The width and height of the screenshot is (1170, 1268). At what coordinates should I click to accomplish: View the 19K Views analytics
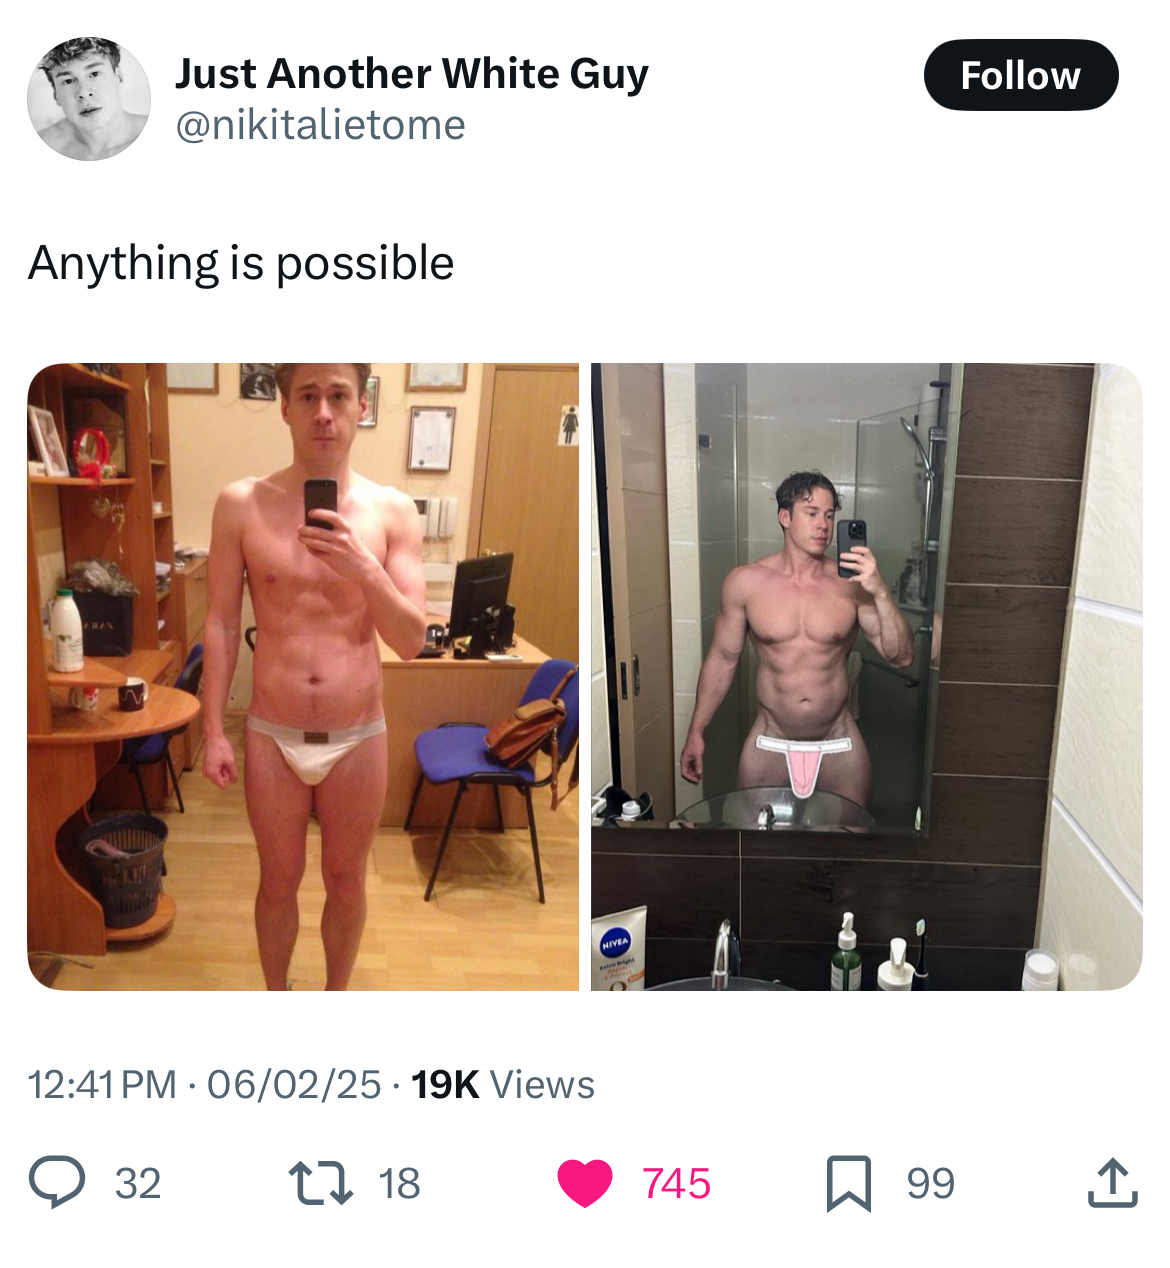pos(503,1084)
